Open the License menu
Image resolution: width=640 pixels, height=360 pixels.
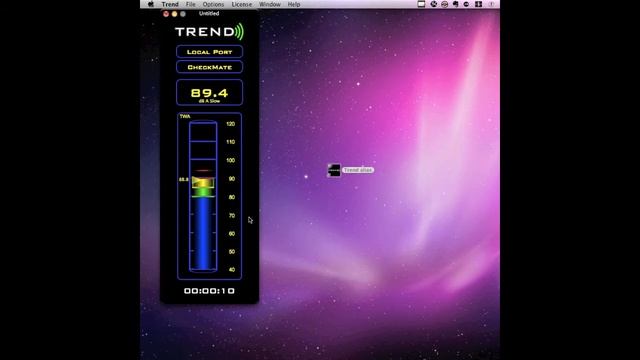point(242,4)
